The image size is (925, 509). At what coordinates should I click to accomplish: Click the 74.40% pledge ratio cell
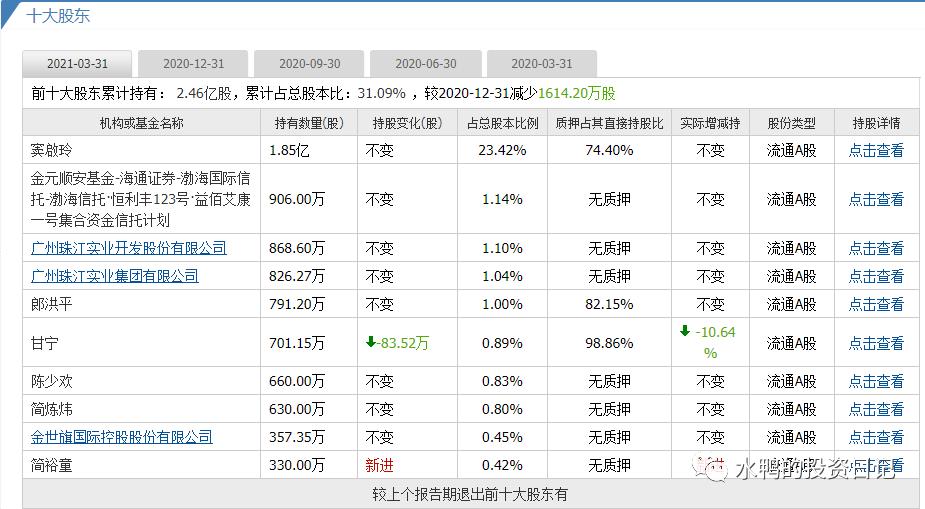tap(609, 150)
